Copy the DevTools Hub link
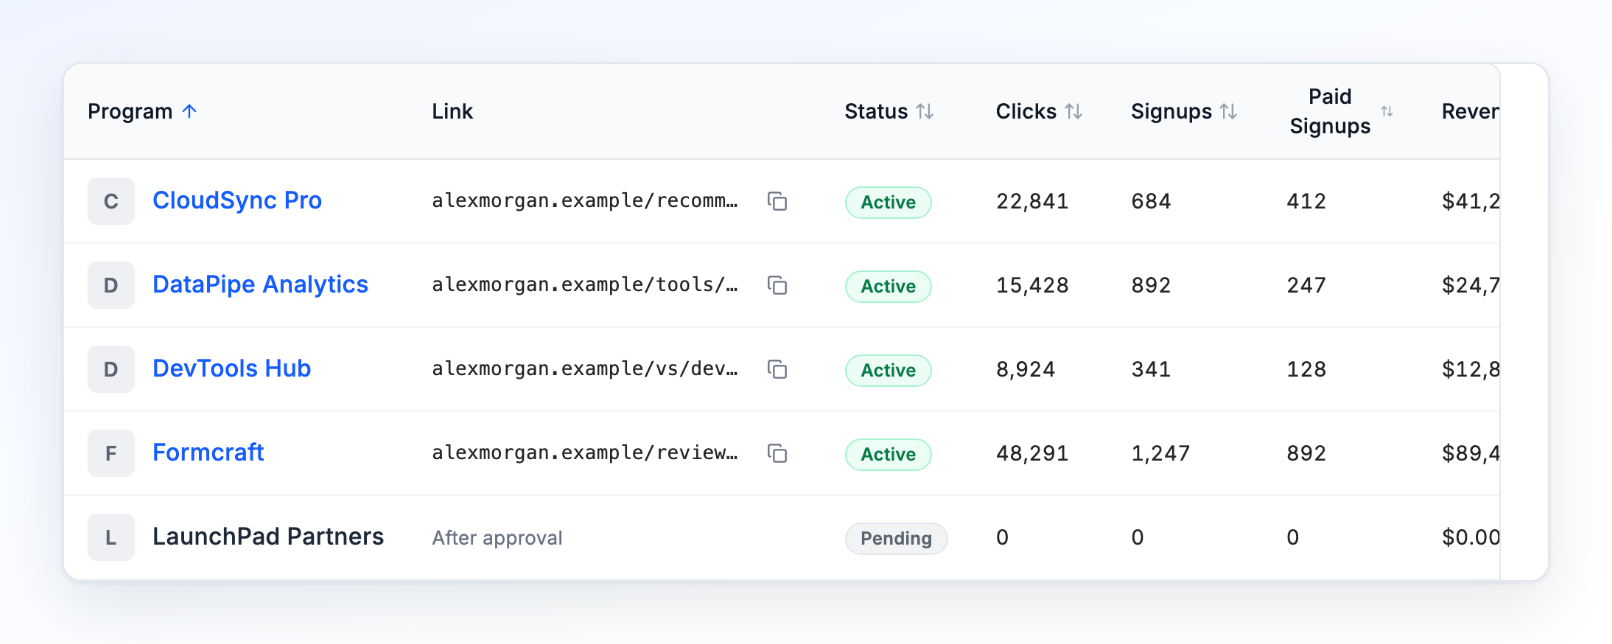Screen dimensions: 1612x644 pyautogui.click(x=777, y=369)
